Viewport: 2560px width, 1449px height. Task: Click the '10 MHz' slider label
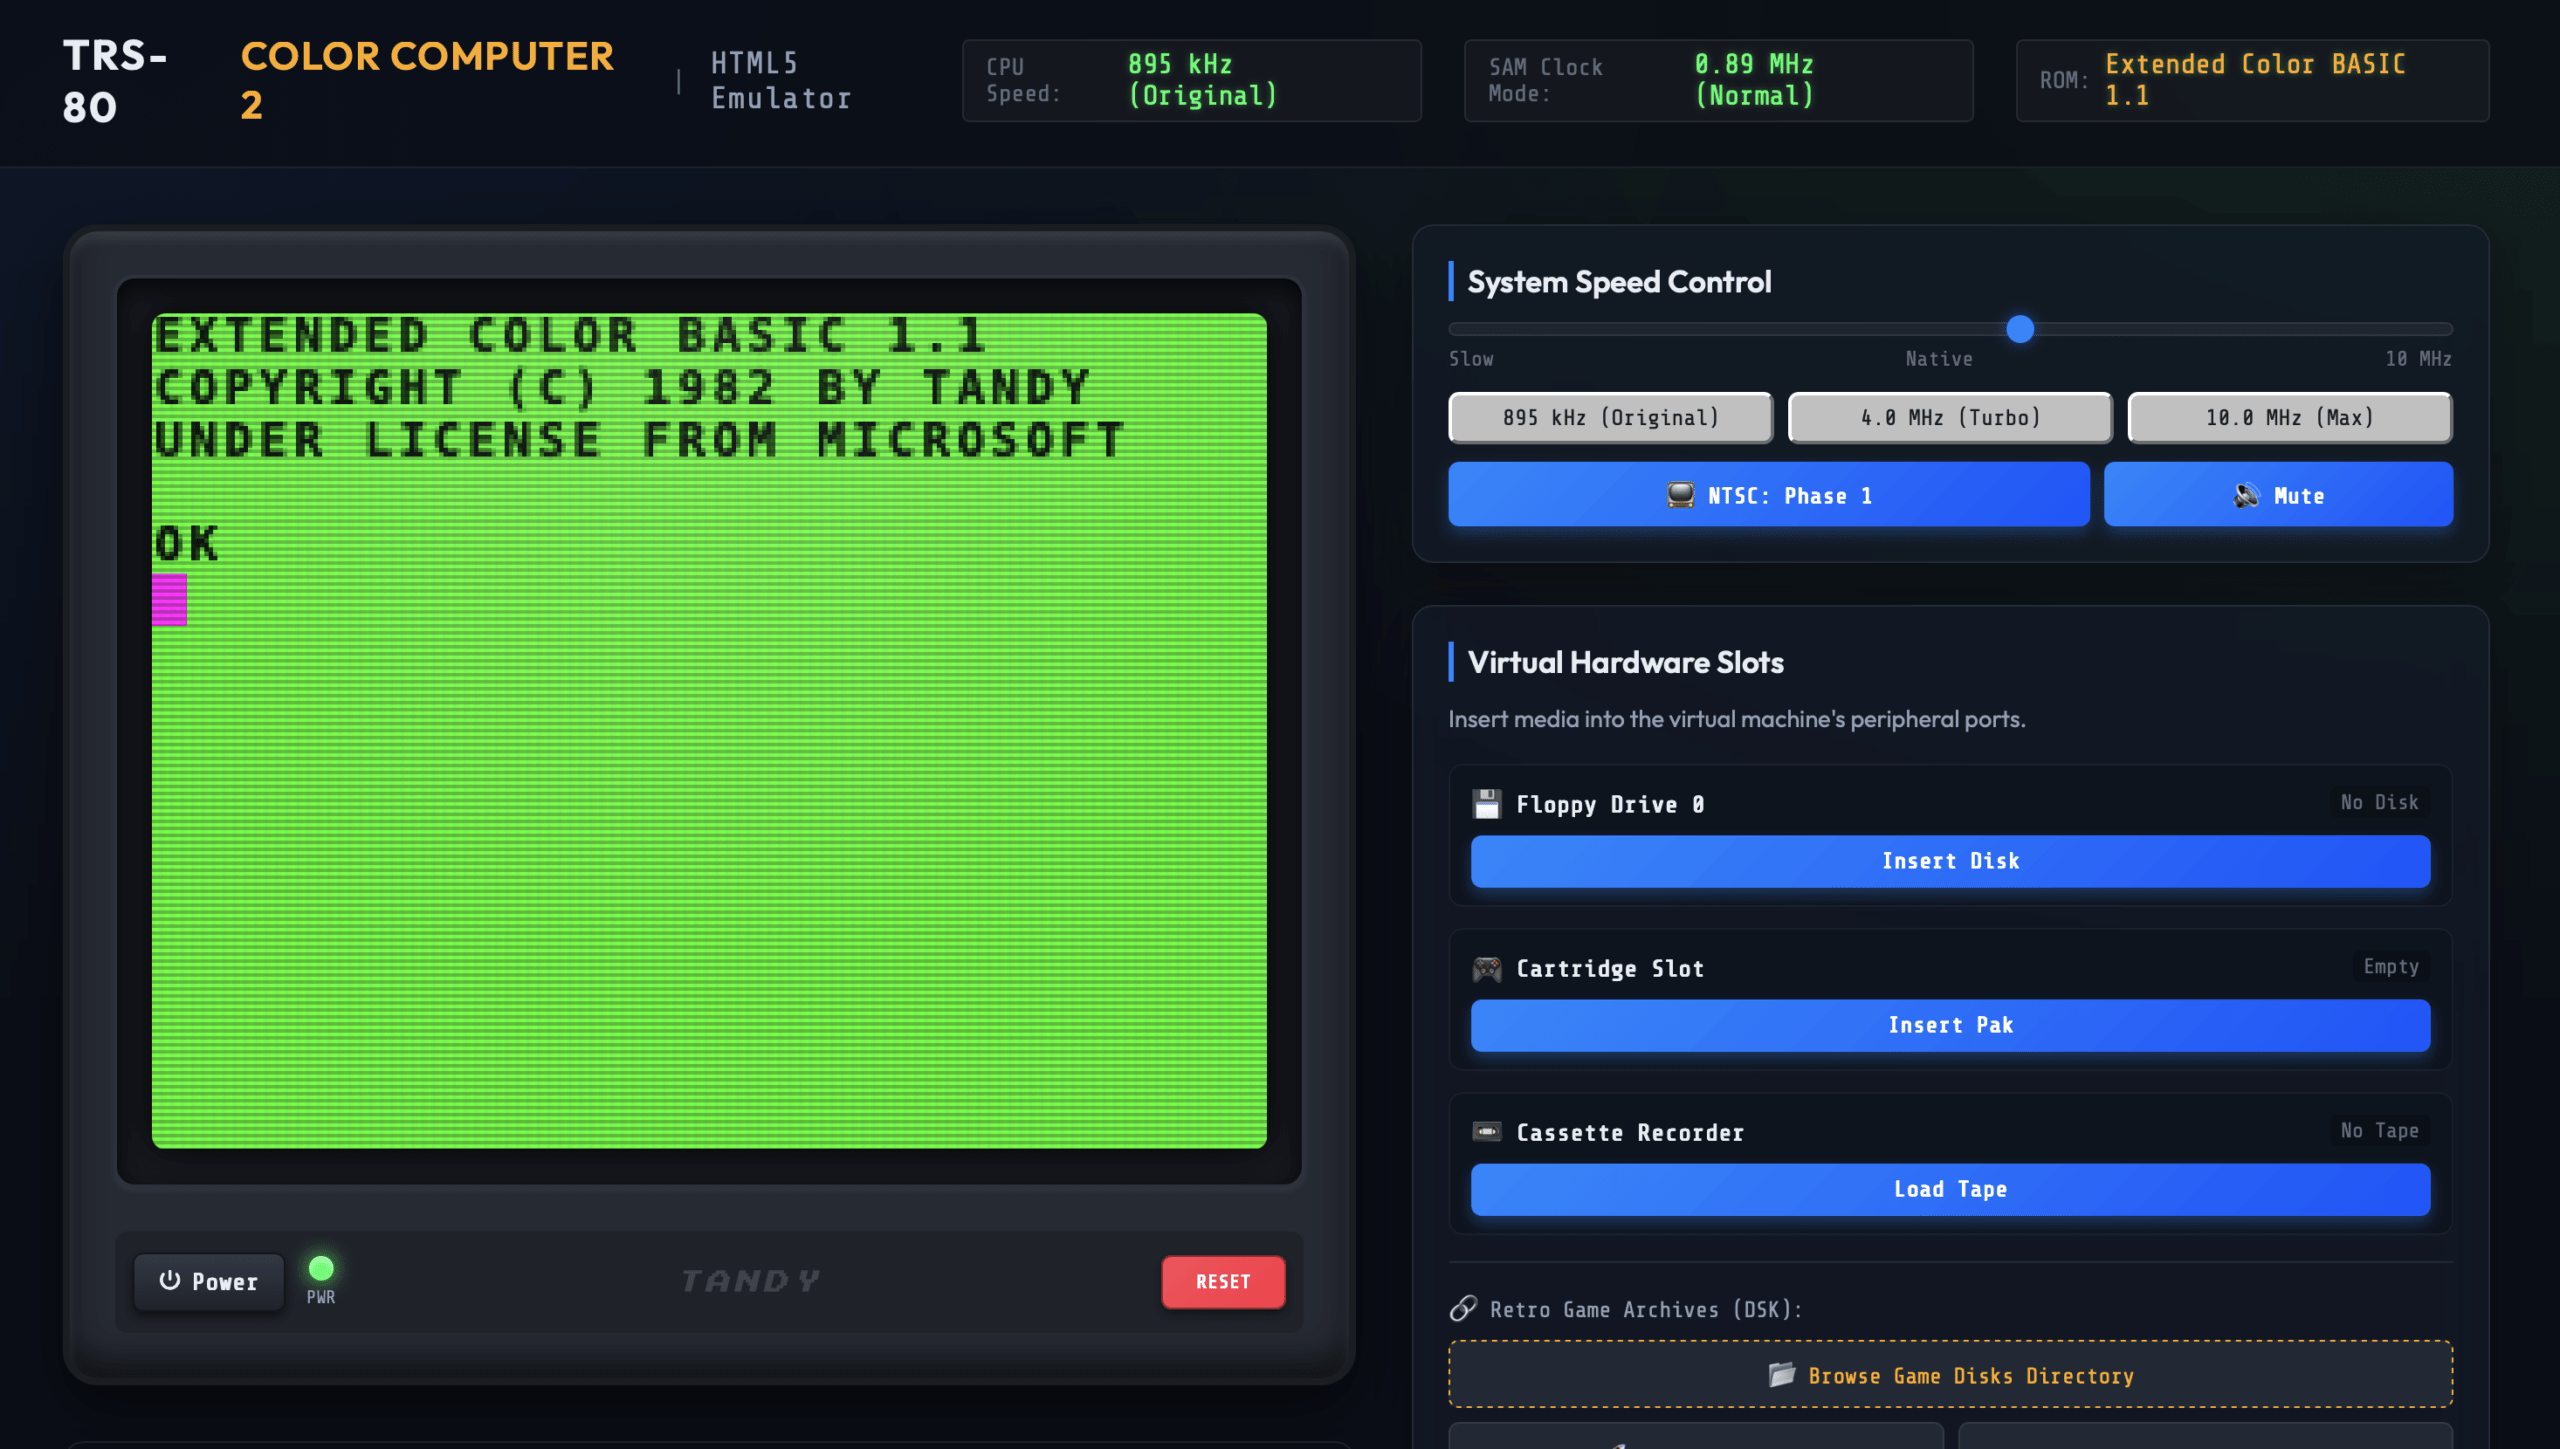(2418, 359)
